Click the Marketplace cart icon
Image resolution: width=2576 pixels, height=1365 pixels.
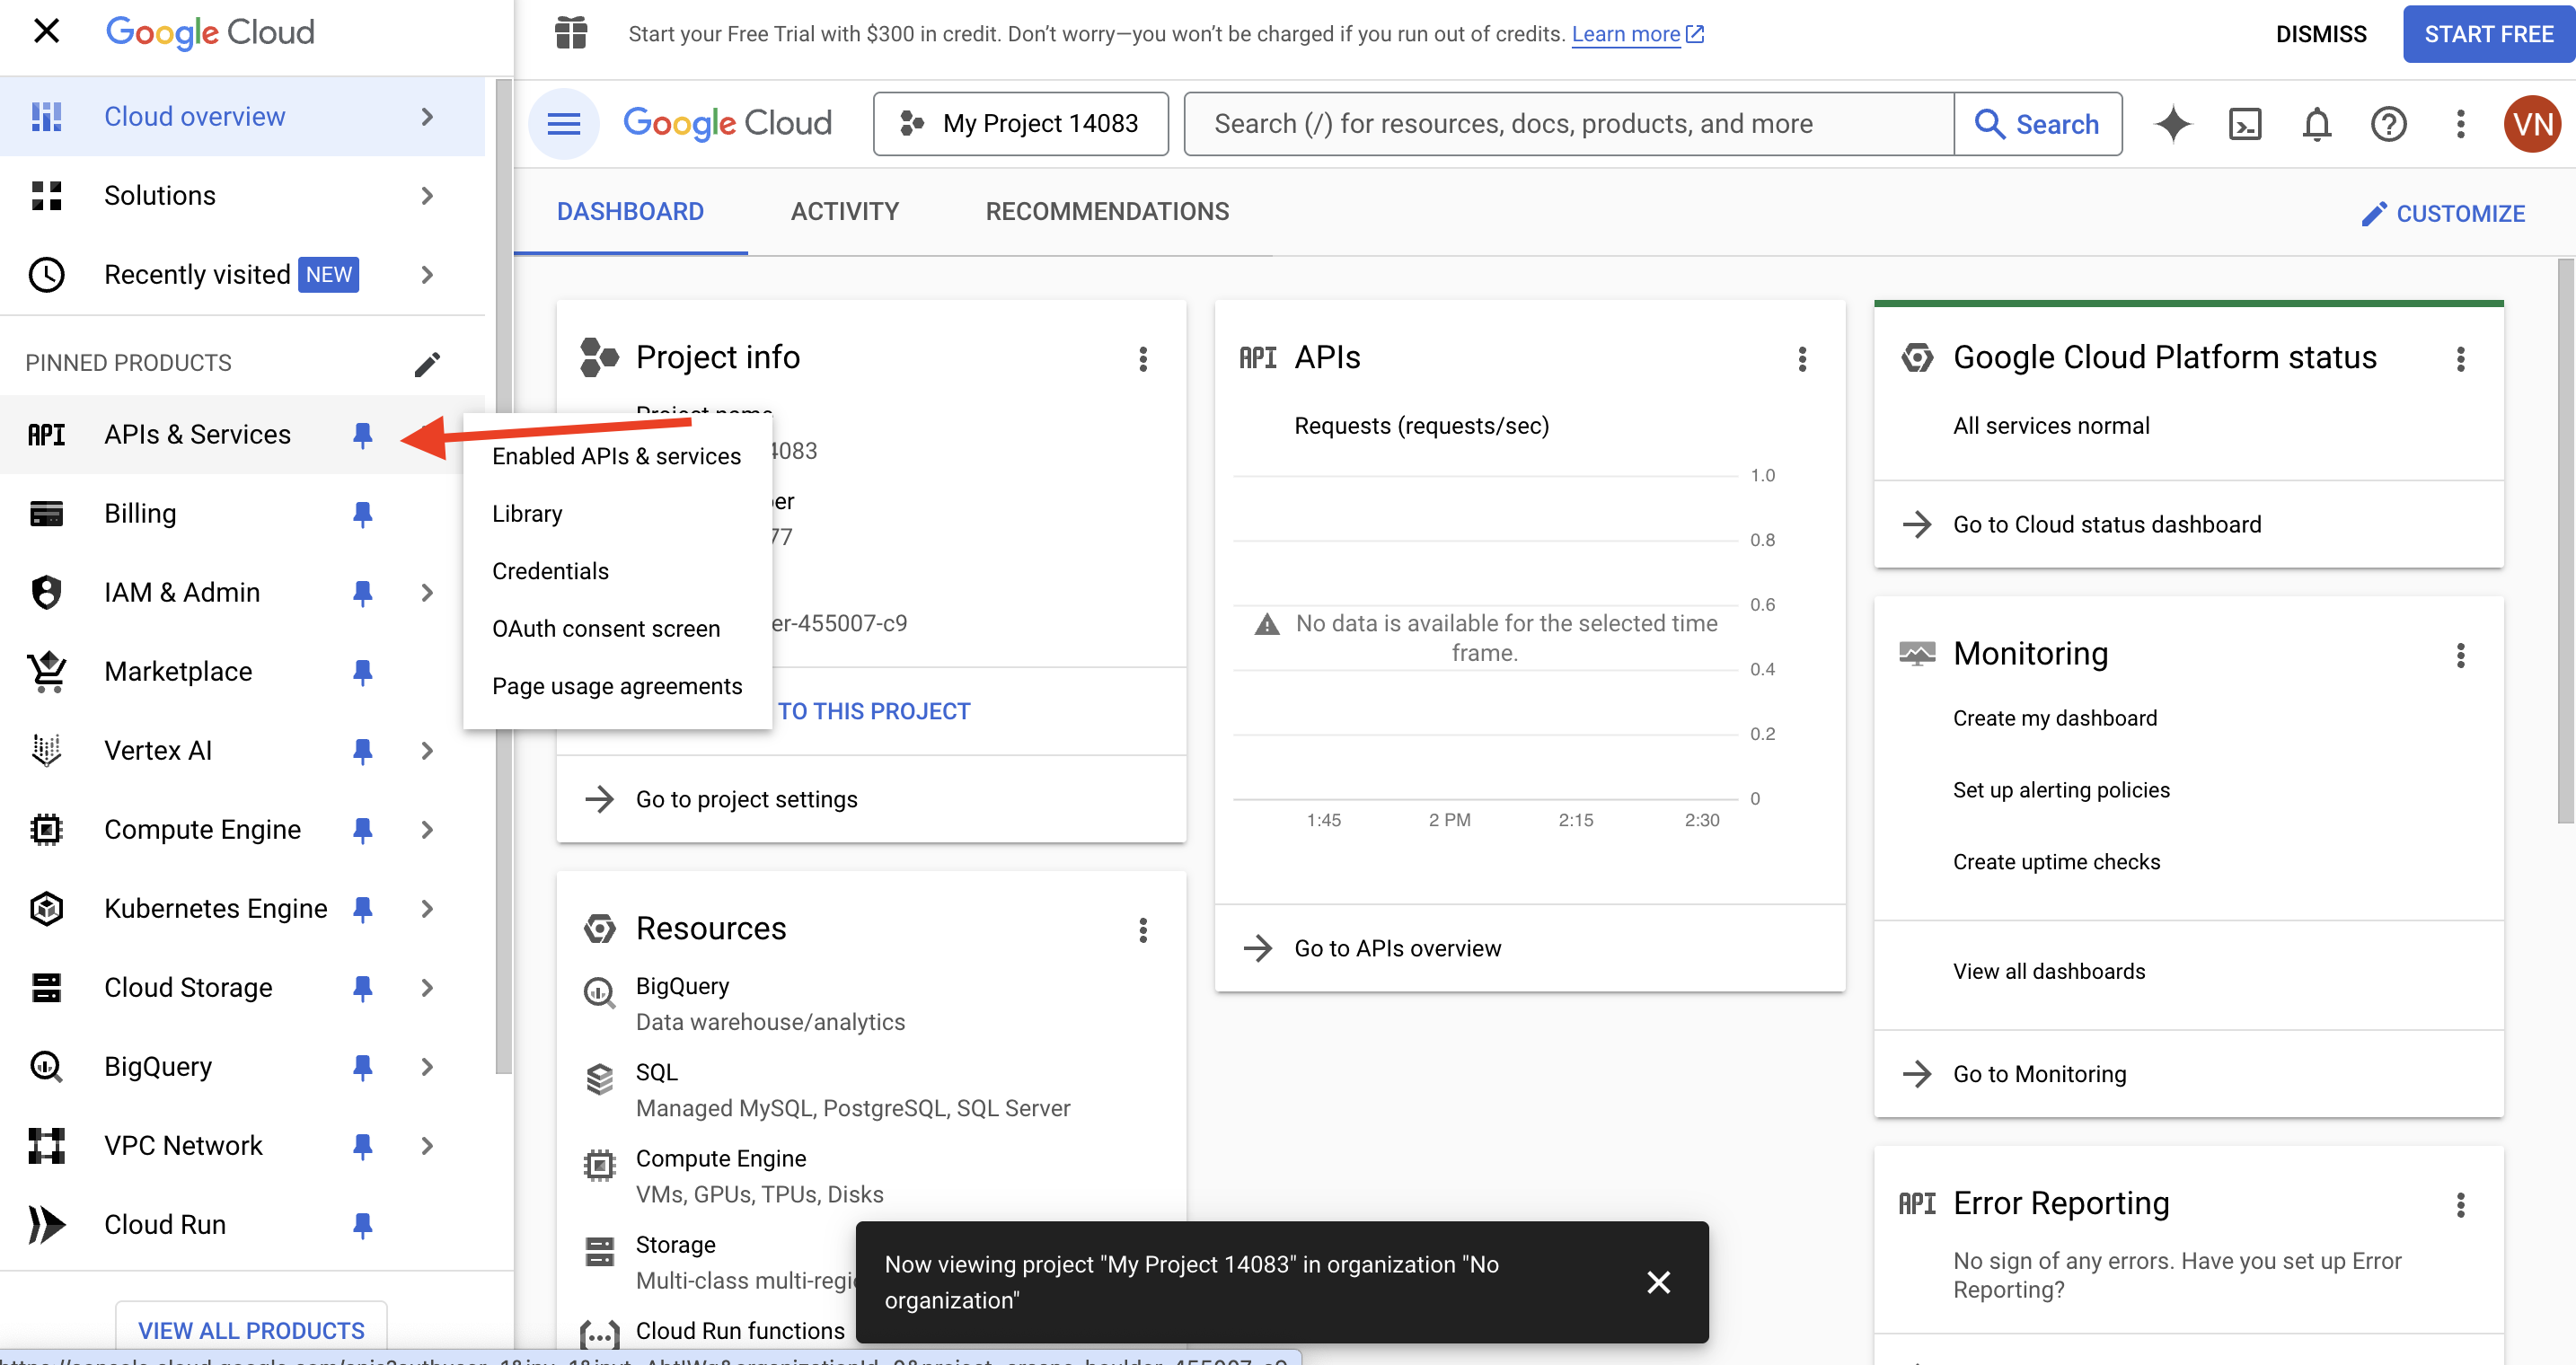click(46, 672)
